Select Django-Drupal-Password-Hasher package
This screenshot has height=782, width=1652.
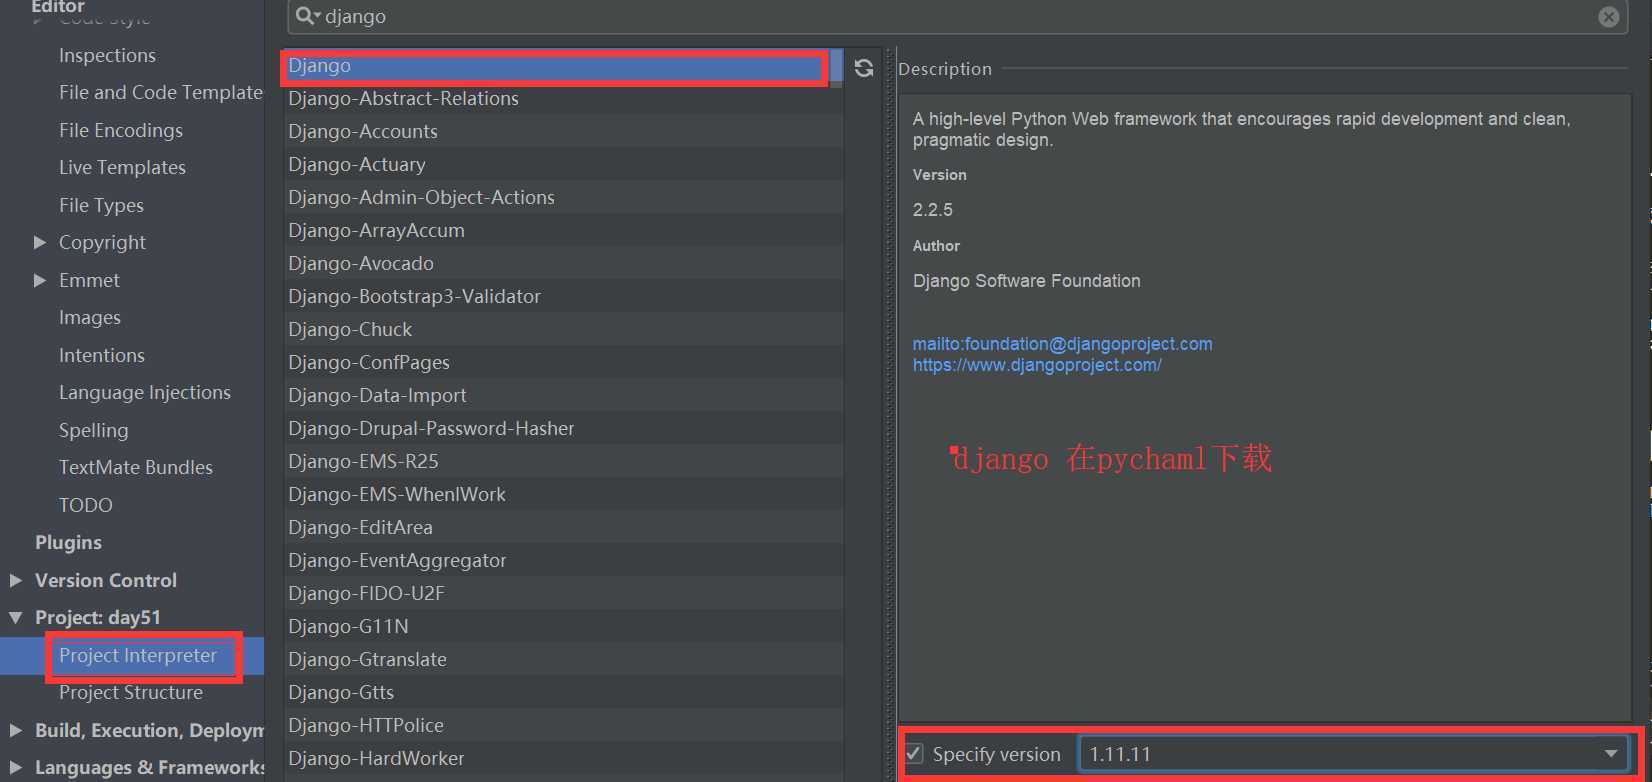pyautogui.click(x=563, y=428)
